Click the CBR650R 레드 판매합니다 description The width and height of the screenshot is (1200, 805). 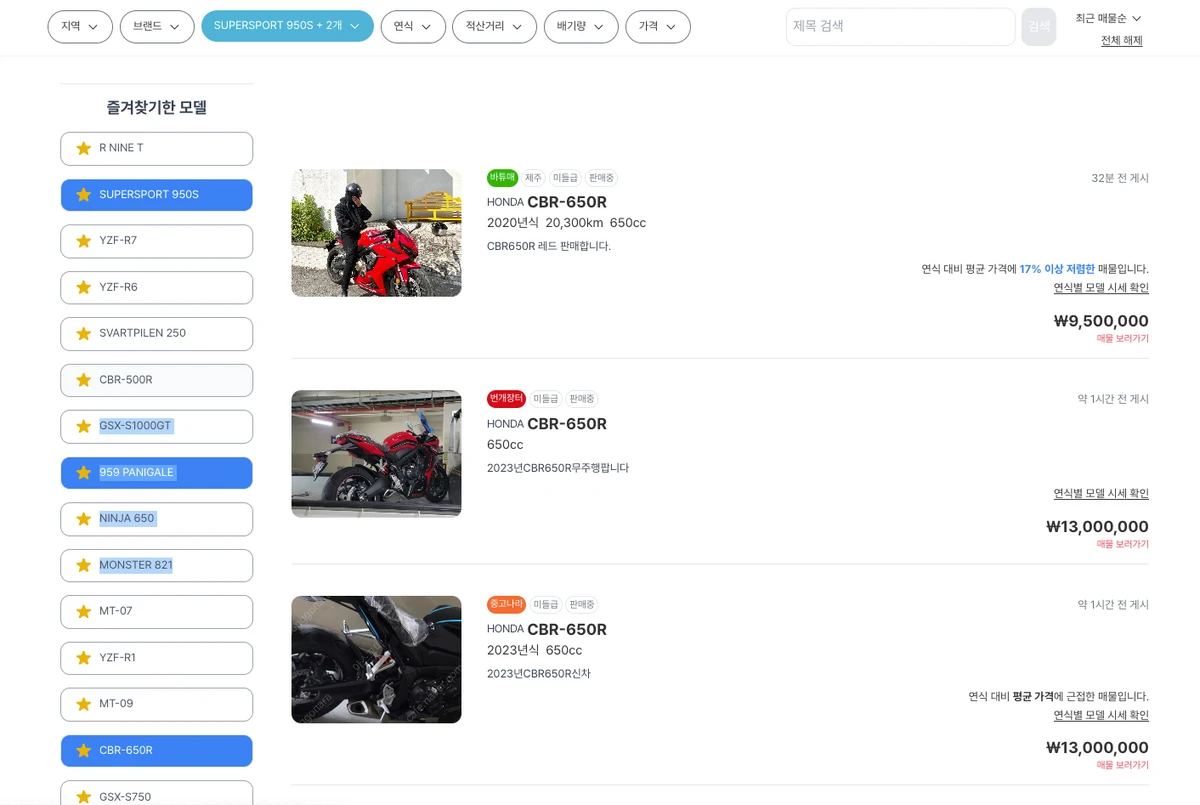tap(548, 247)
